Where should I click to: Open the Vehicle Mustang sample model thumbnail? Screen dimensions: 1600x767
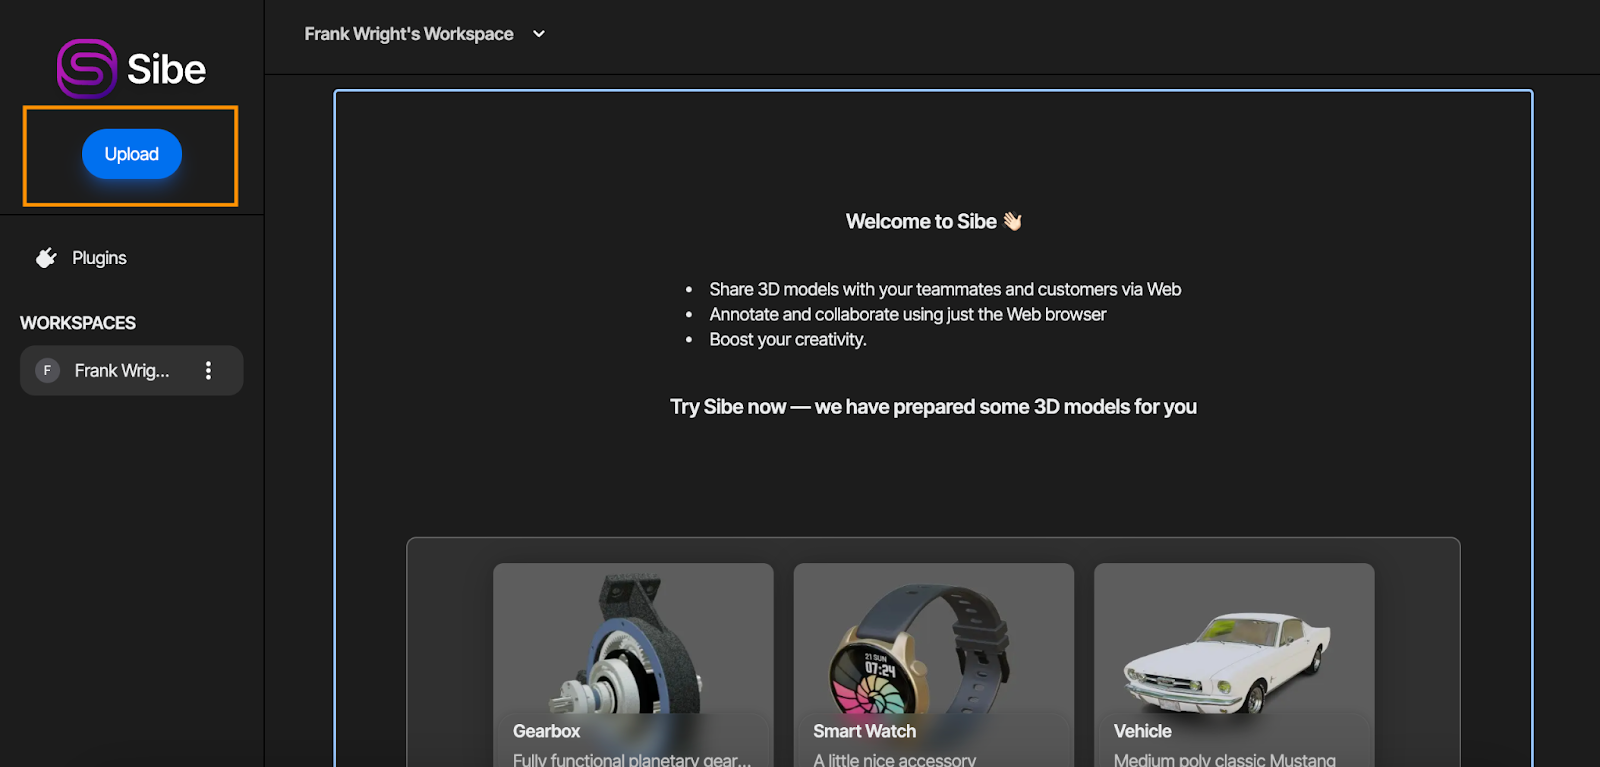point(1234,638)
